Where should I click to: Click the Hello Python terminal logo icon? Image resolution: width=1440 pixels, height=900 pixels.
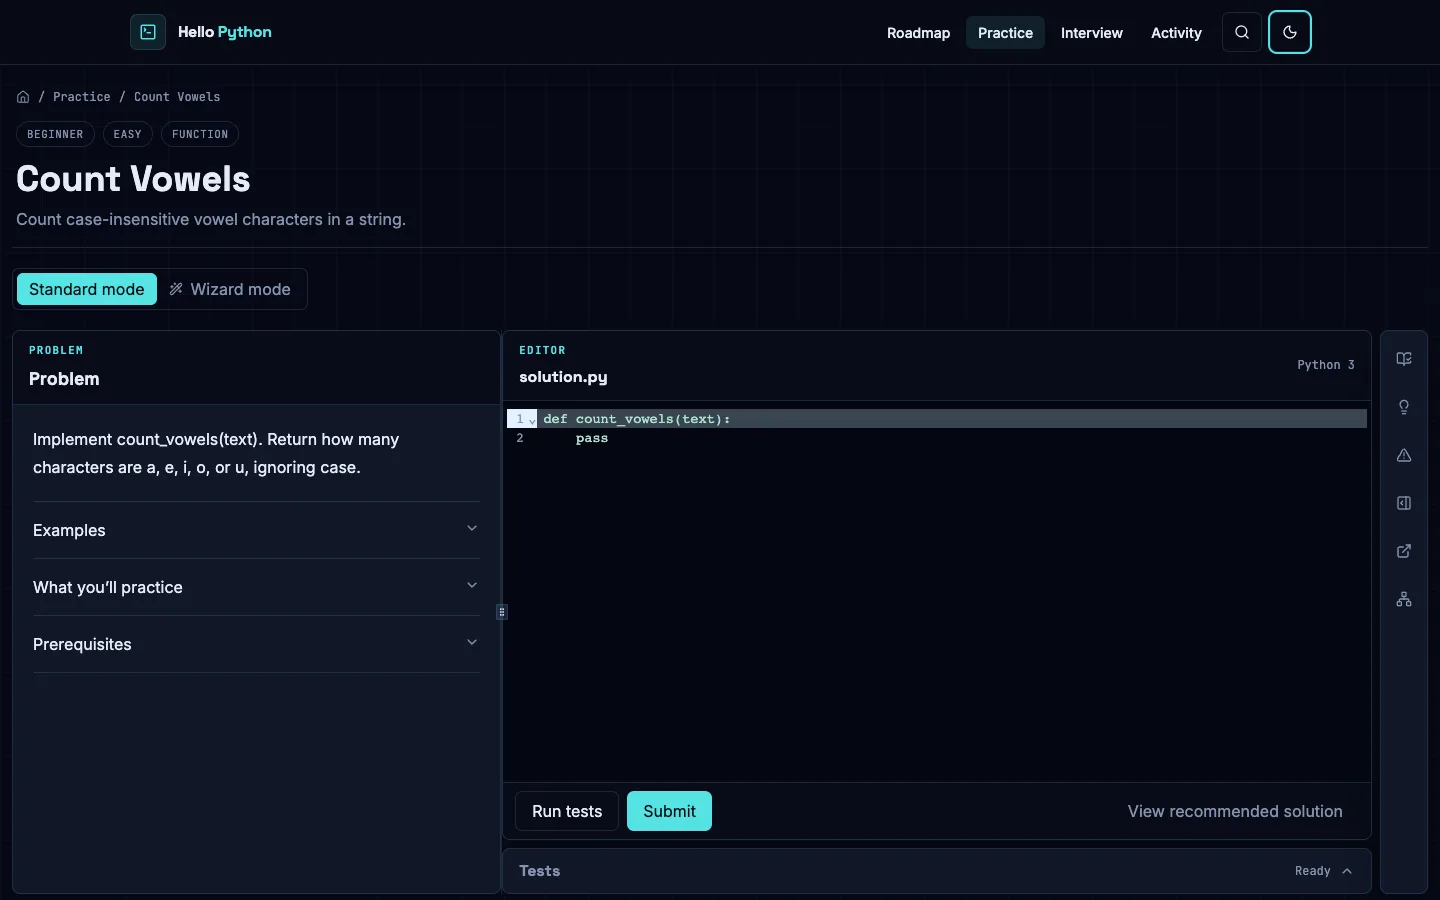[148, 32]
